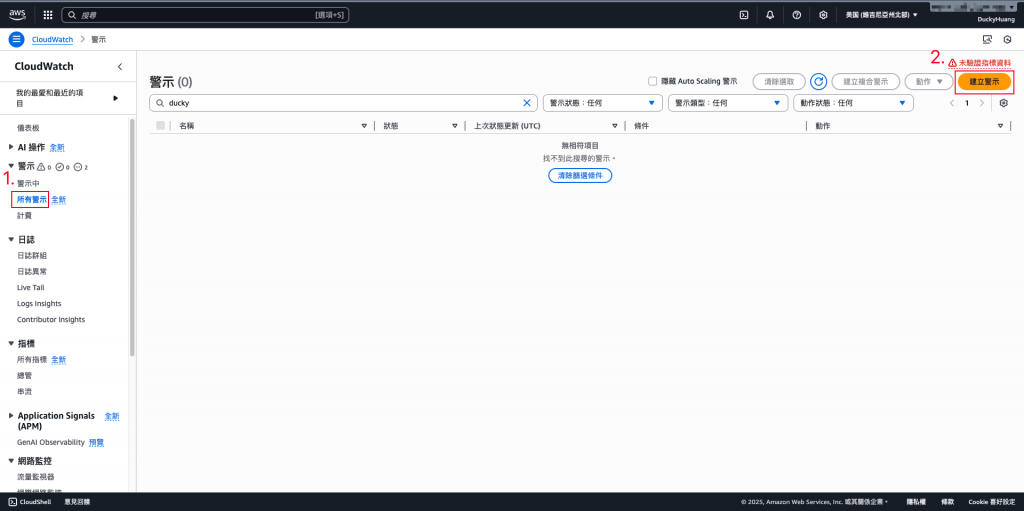
Task: Open Logs Insights in sidebar
Action: pos(39,304)
